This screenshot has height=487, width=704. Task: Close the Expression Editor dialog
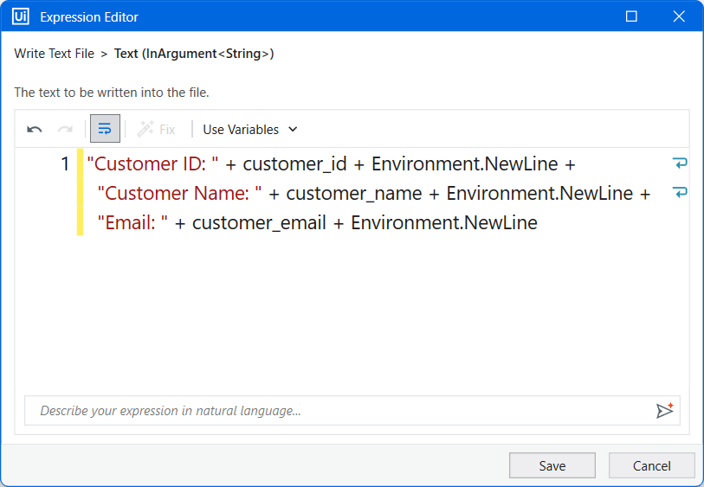(x=679, y=17)
